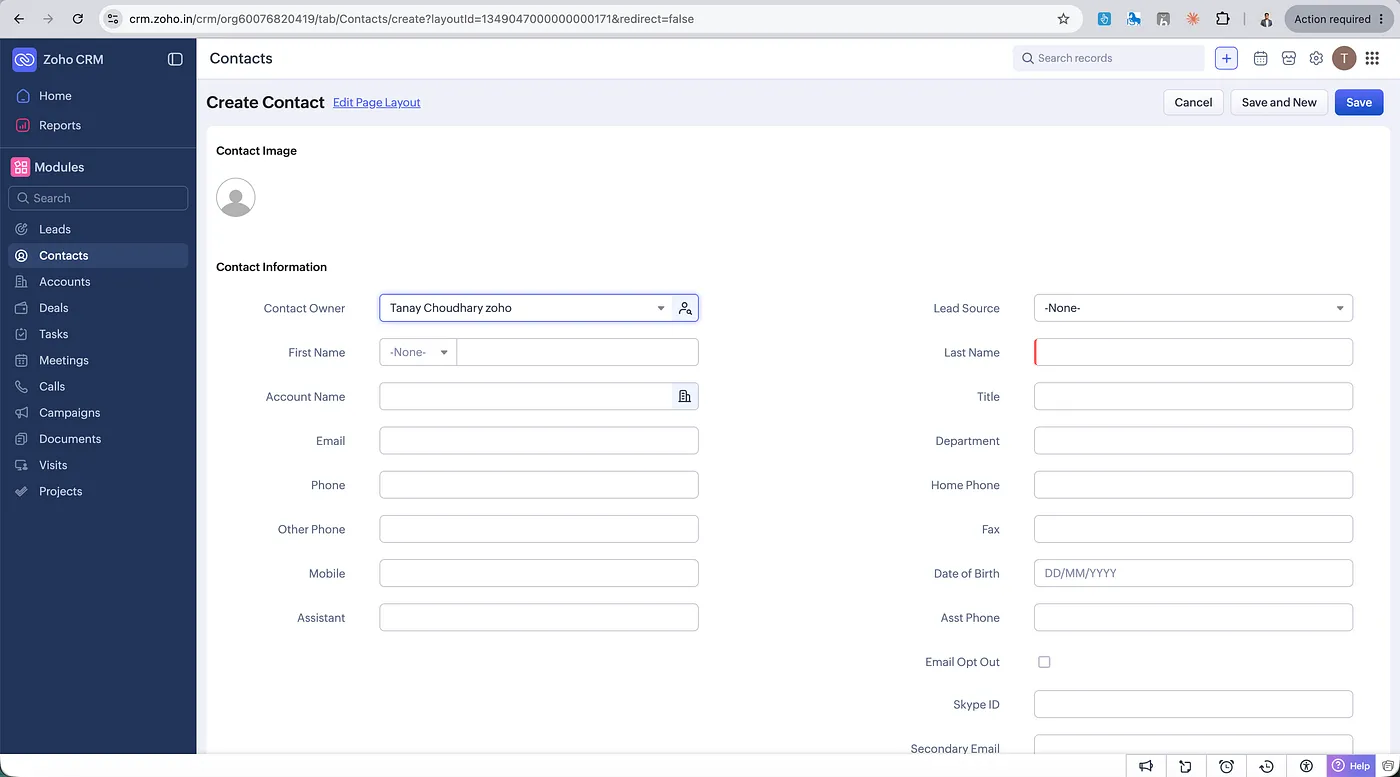Tick the Email Opt Out checkbox

pos(1044,662)
